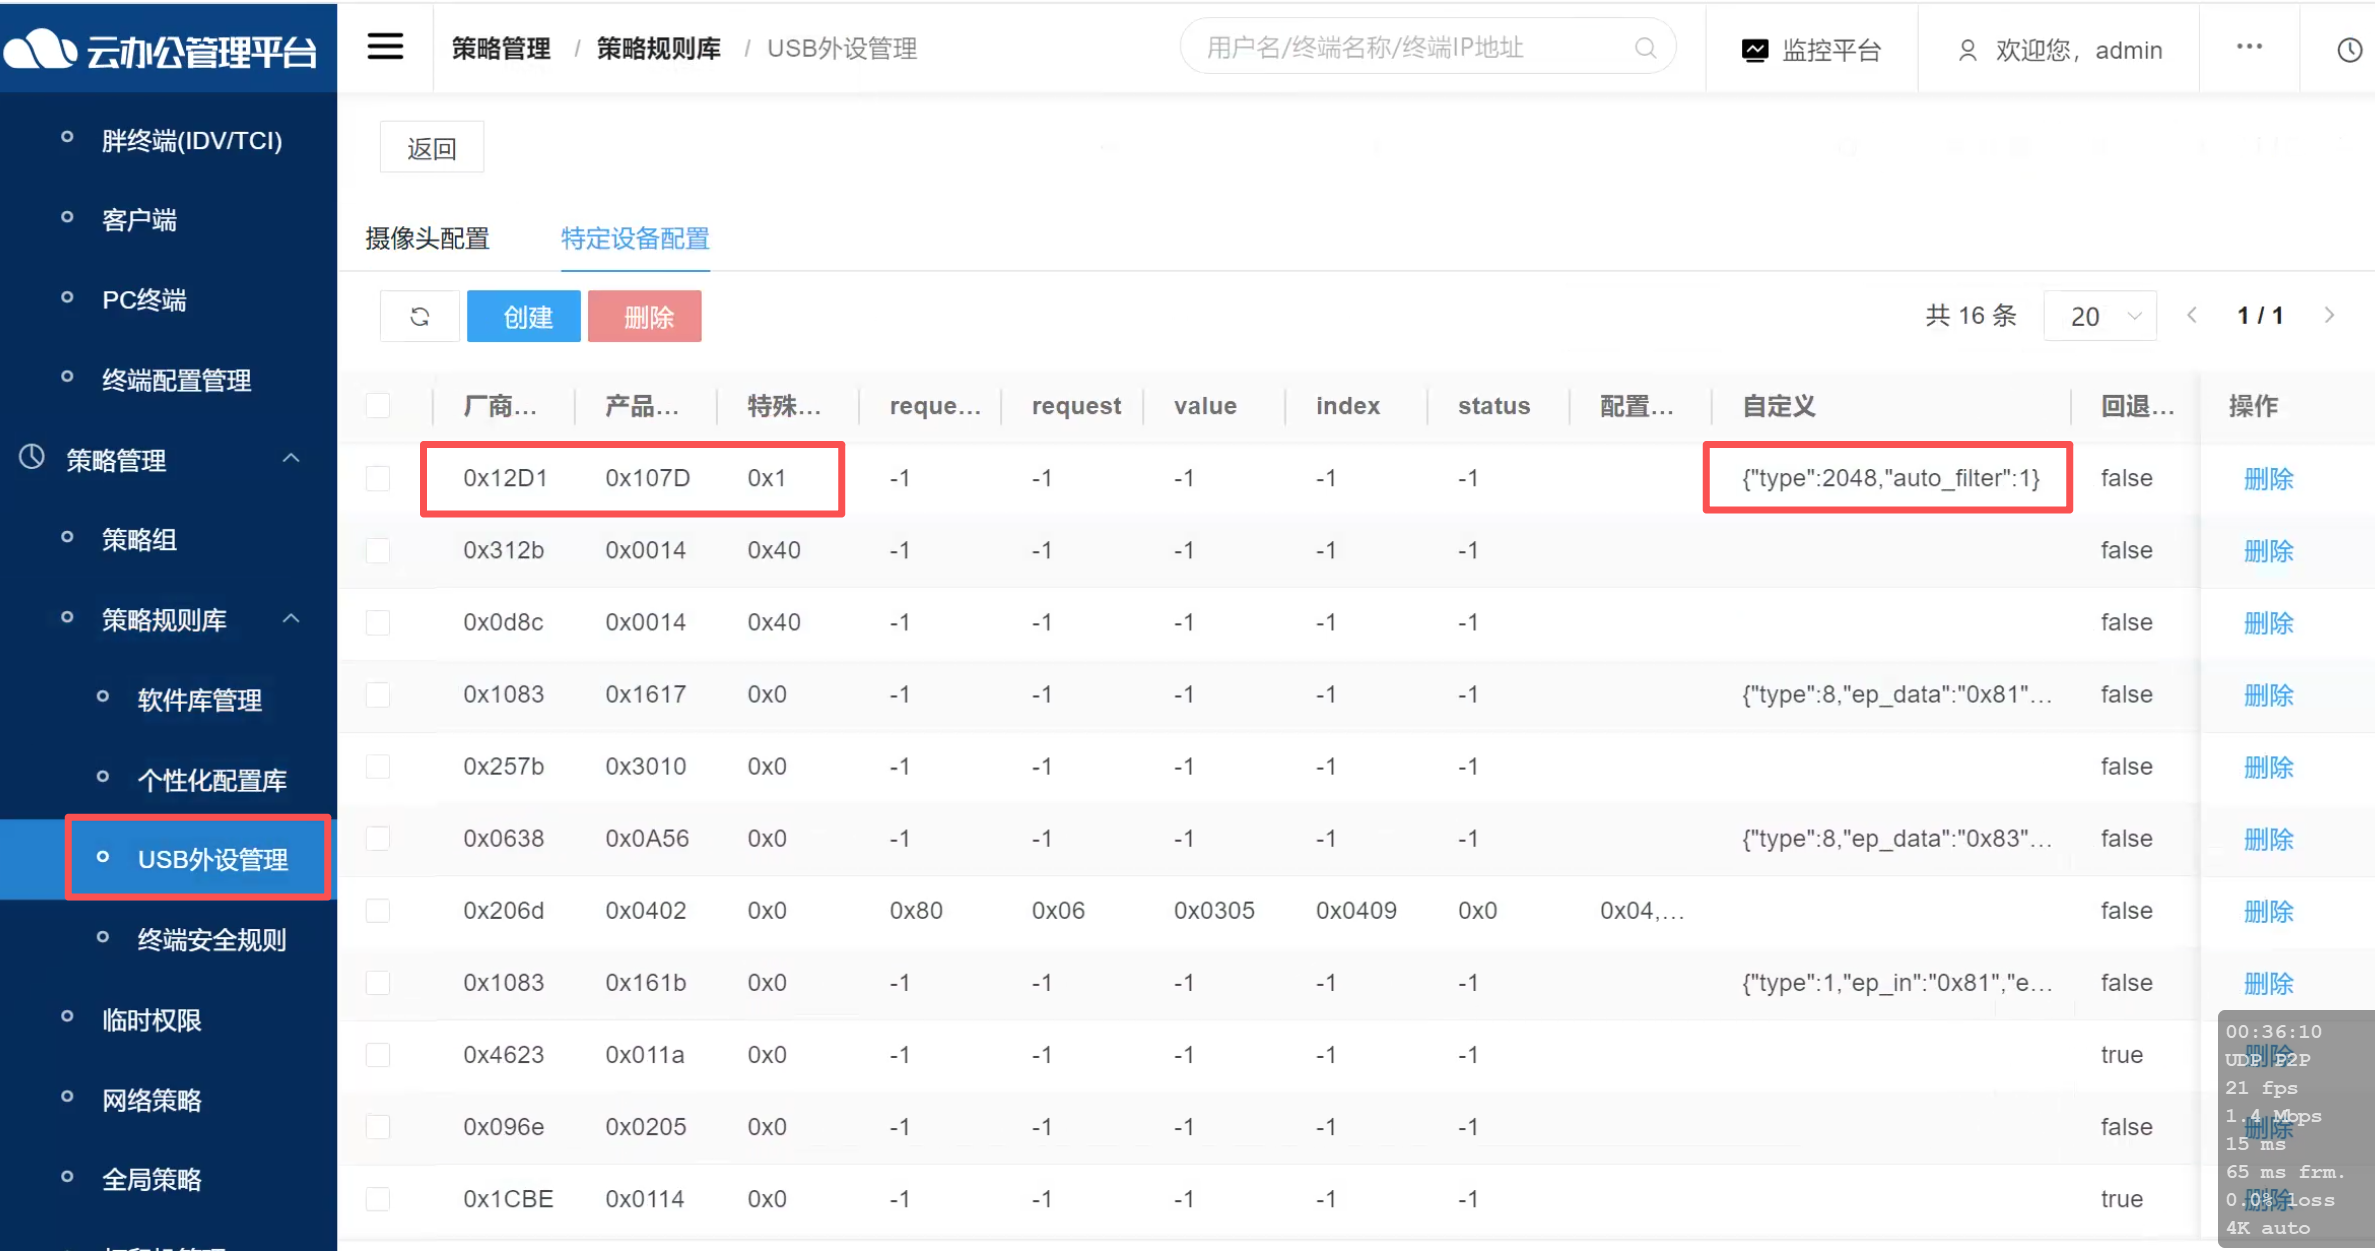Viewport: 2375px width, 1251px height.
Task: Check the row with vendor 0x257b
Action: pyautogui.click(x=378, y=766)
